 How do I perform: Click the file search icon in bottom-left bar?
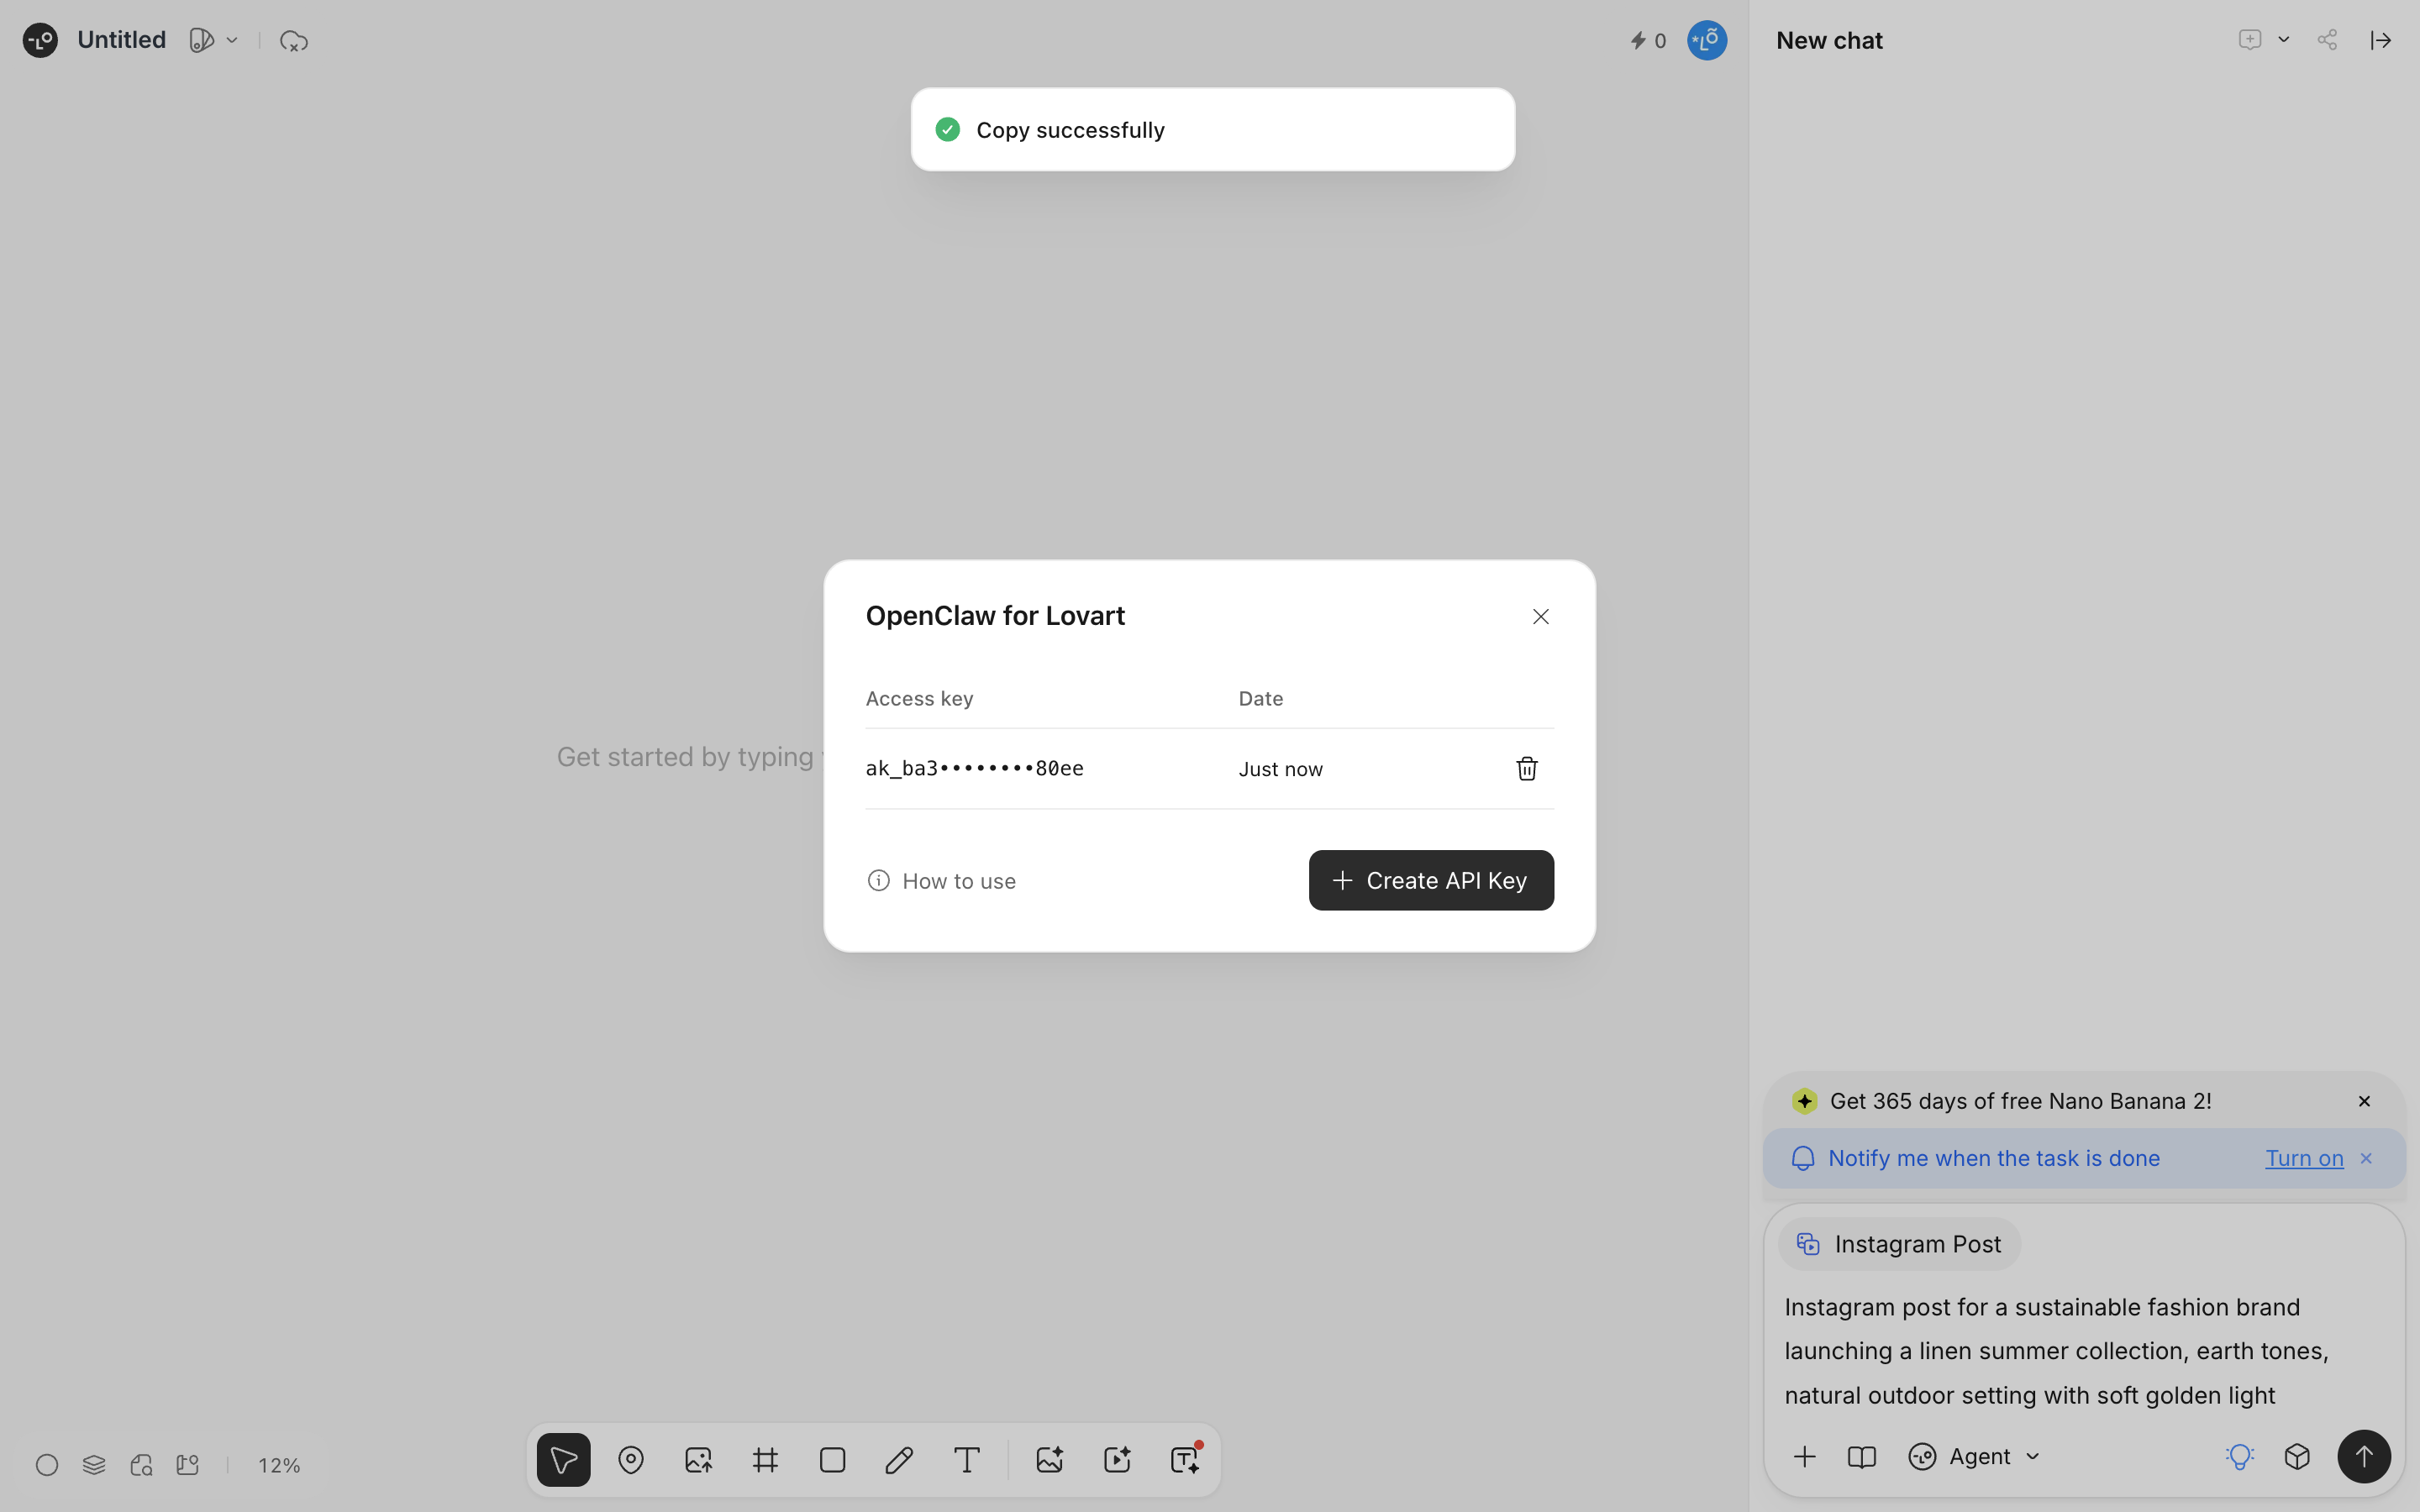[141, 1465]
